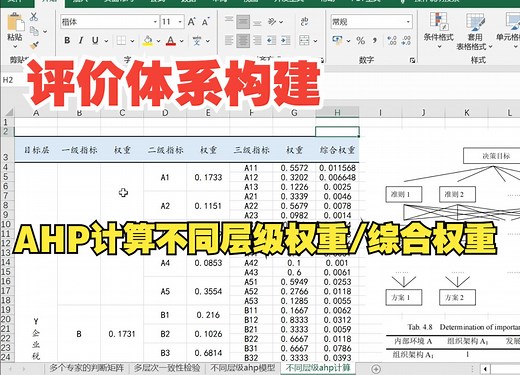Click the Paste (粘贴) clipboard icon
Screen dimensions: 520x375
[15, 22]
